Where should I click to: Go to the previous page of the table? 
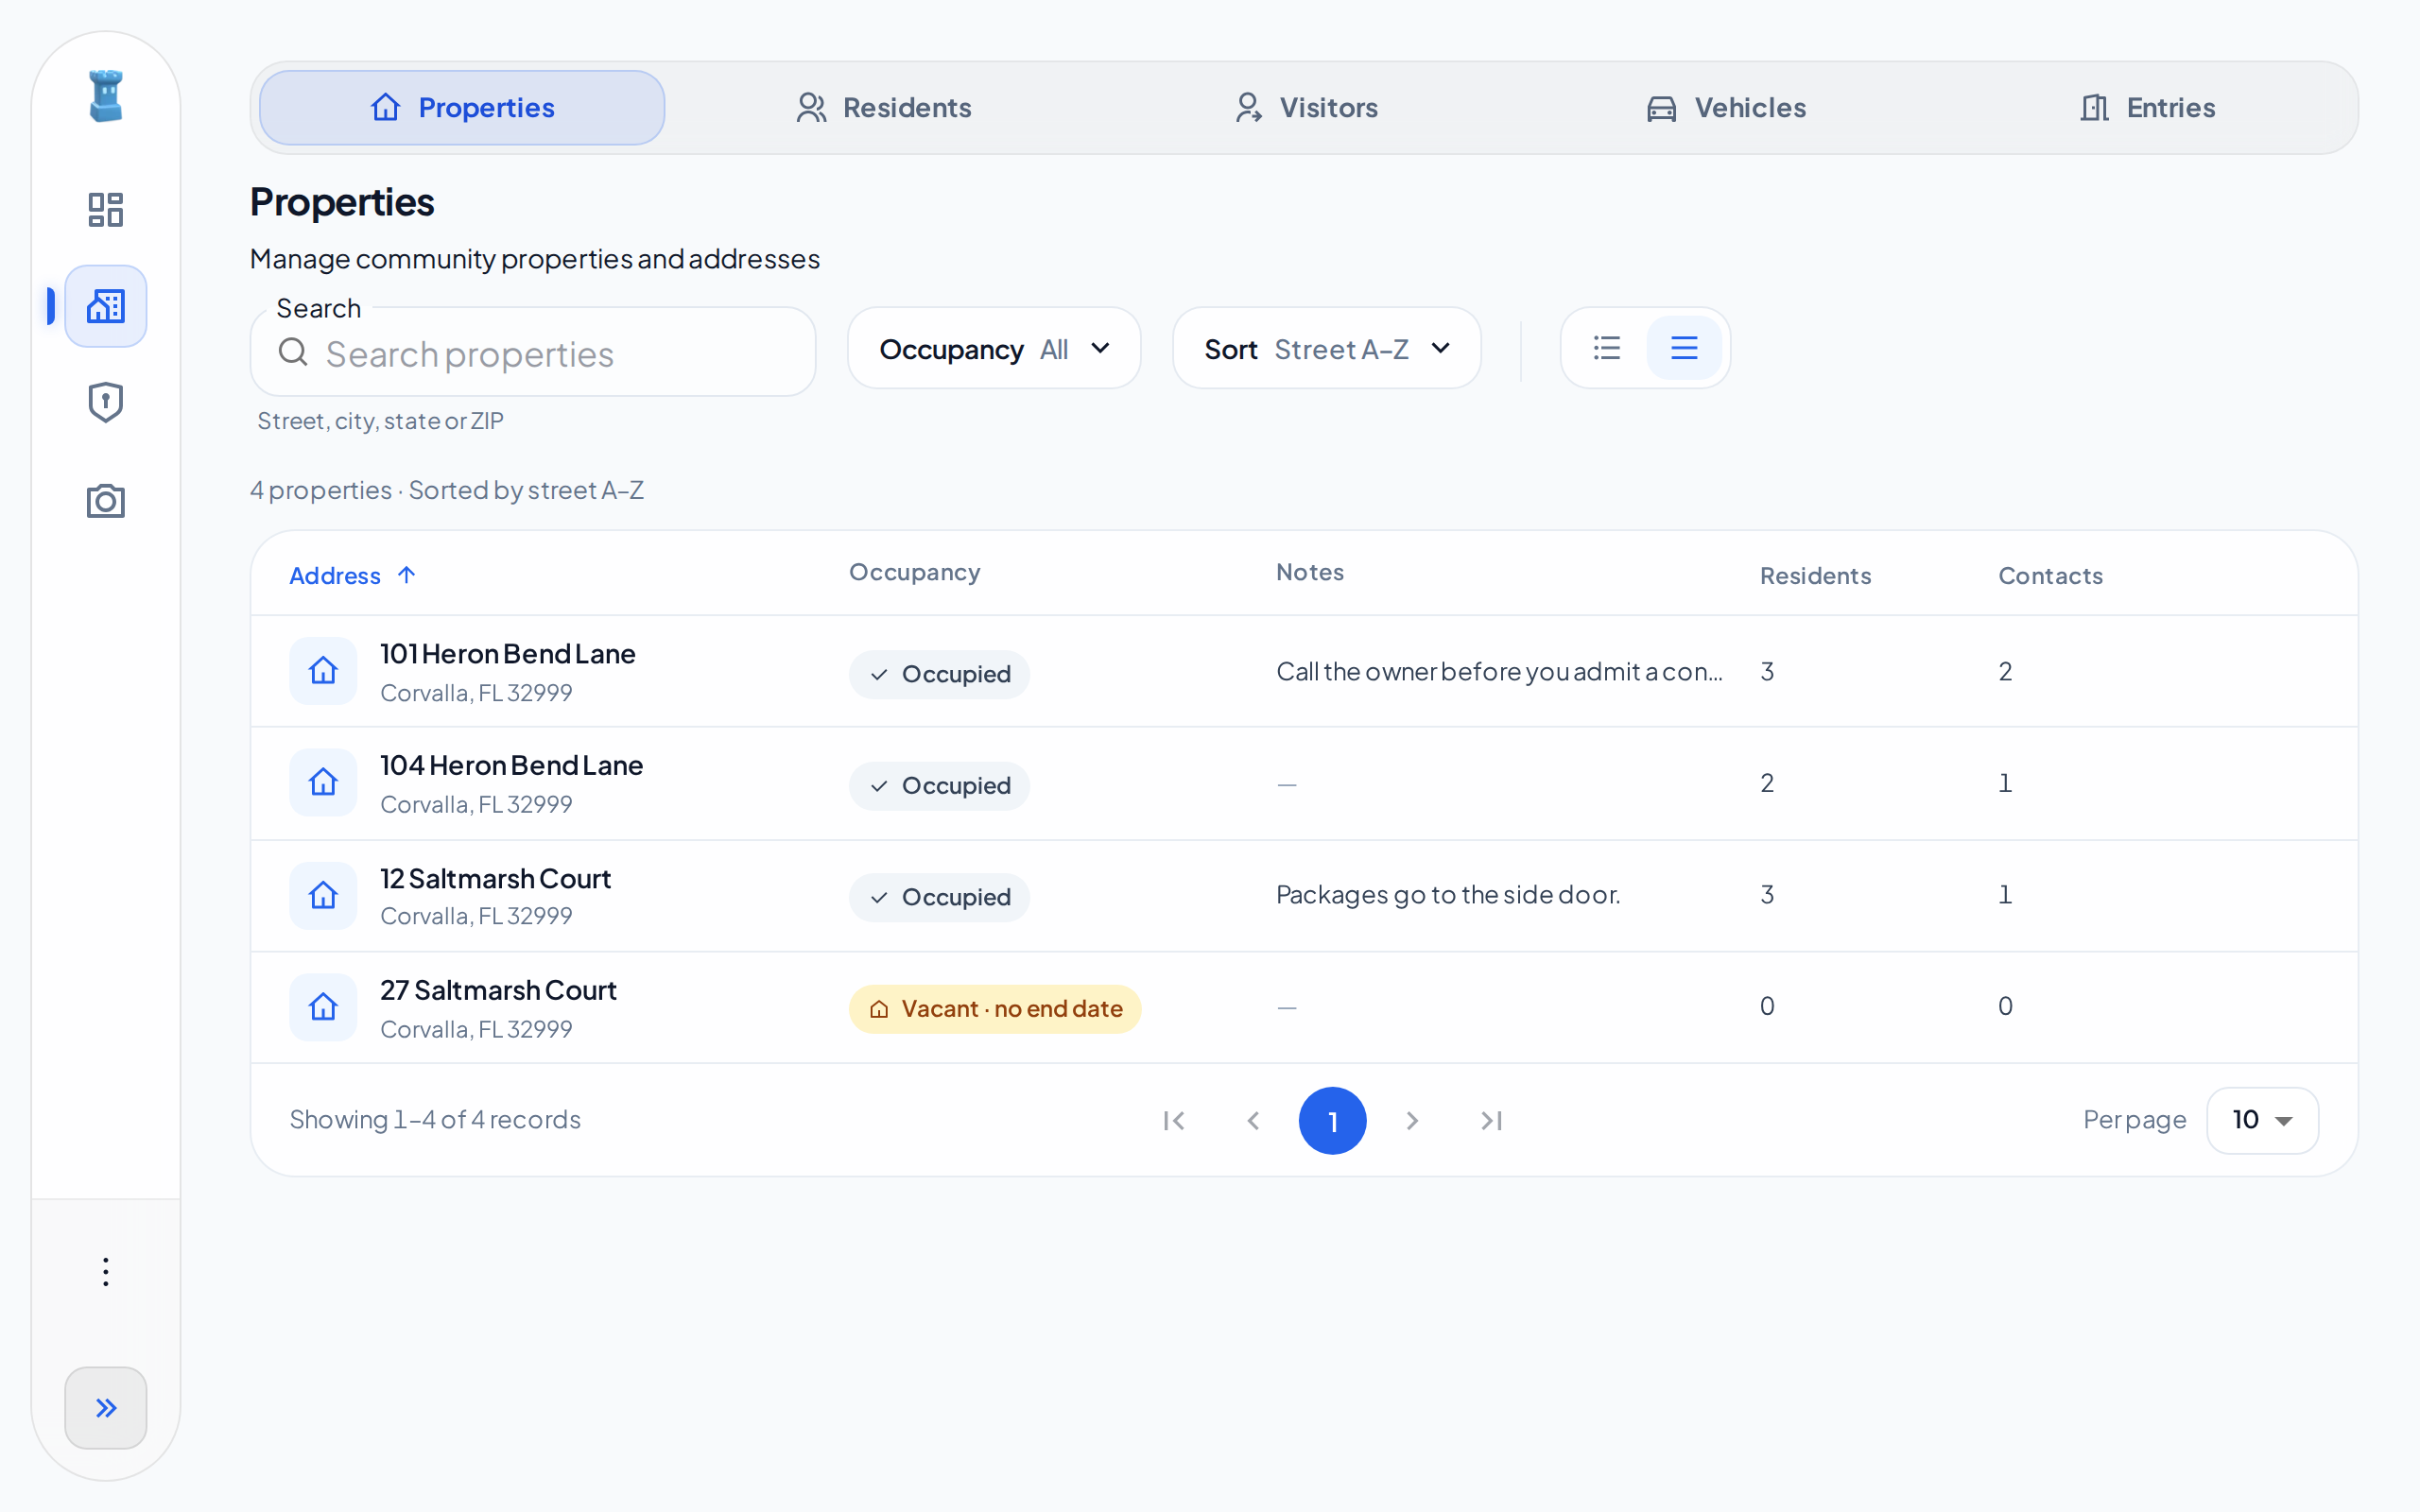tap(1253, 1121)
